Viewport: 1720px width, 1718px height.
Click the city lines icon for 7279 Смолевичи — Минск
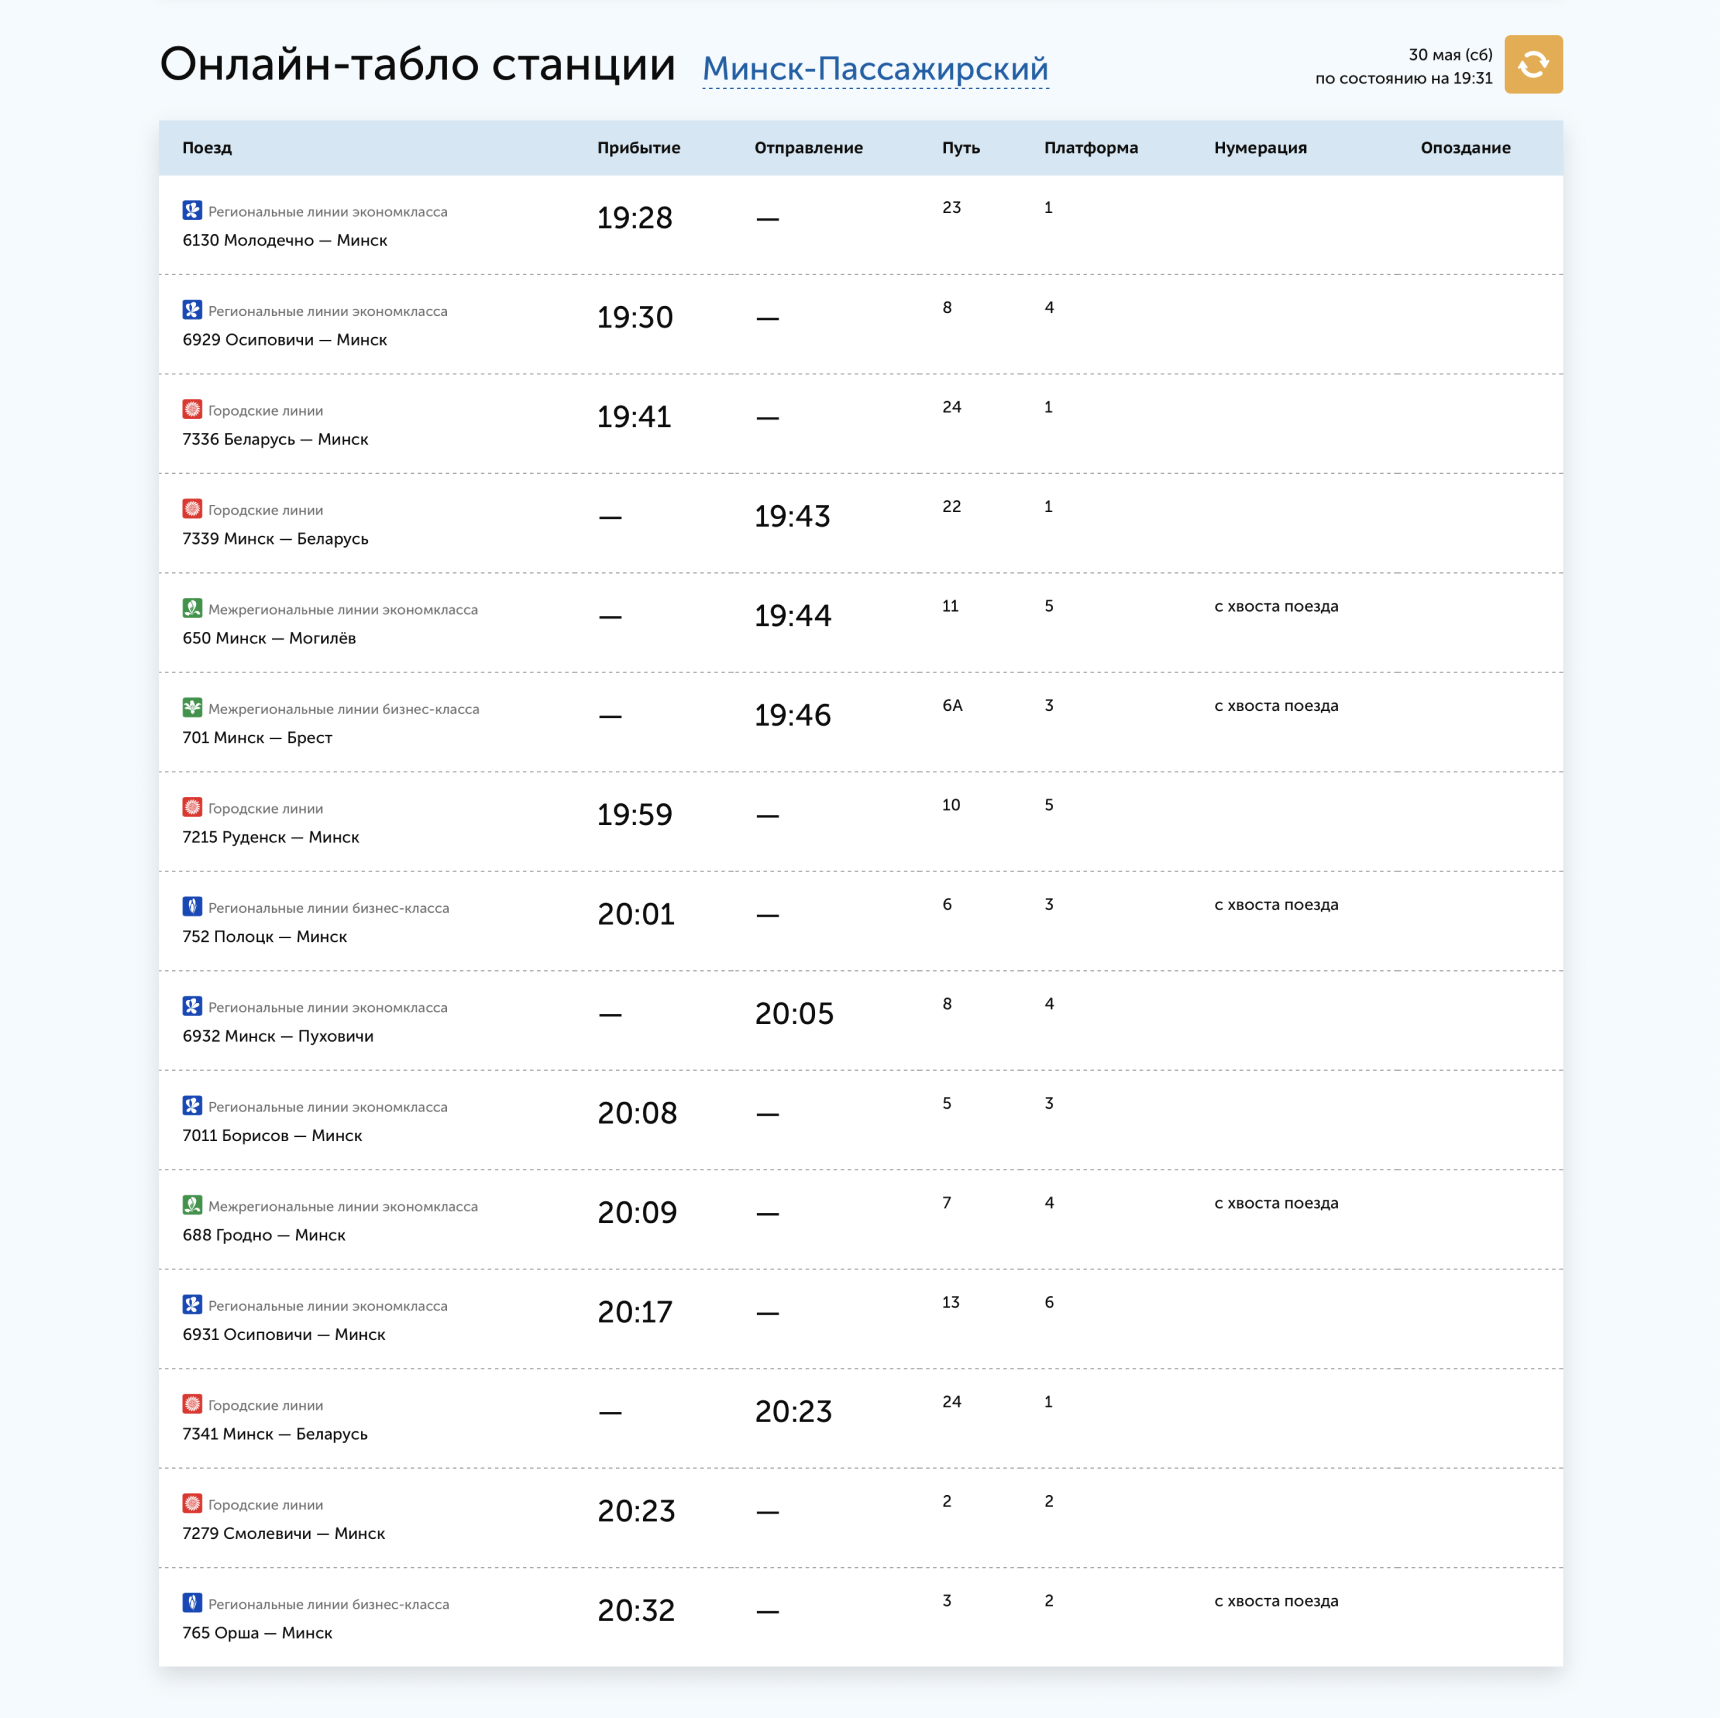(x=192, y=1504)
